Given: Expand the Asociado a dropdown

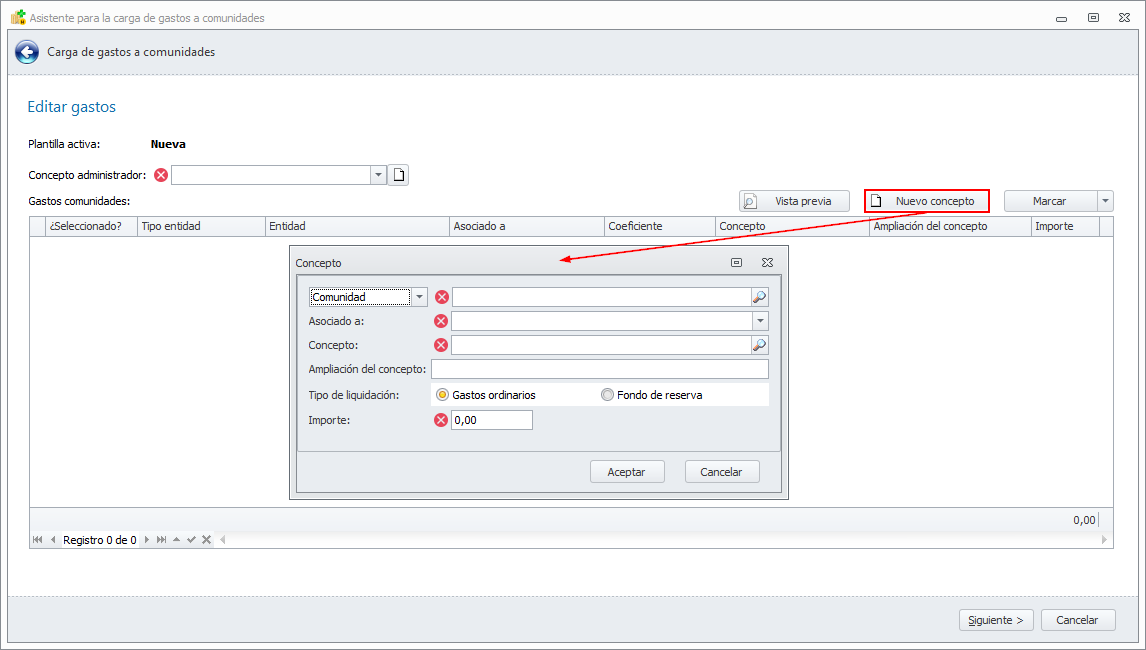Looking at the screenshot, I should pos(760,321).
